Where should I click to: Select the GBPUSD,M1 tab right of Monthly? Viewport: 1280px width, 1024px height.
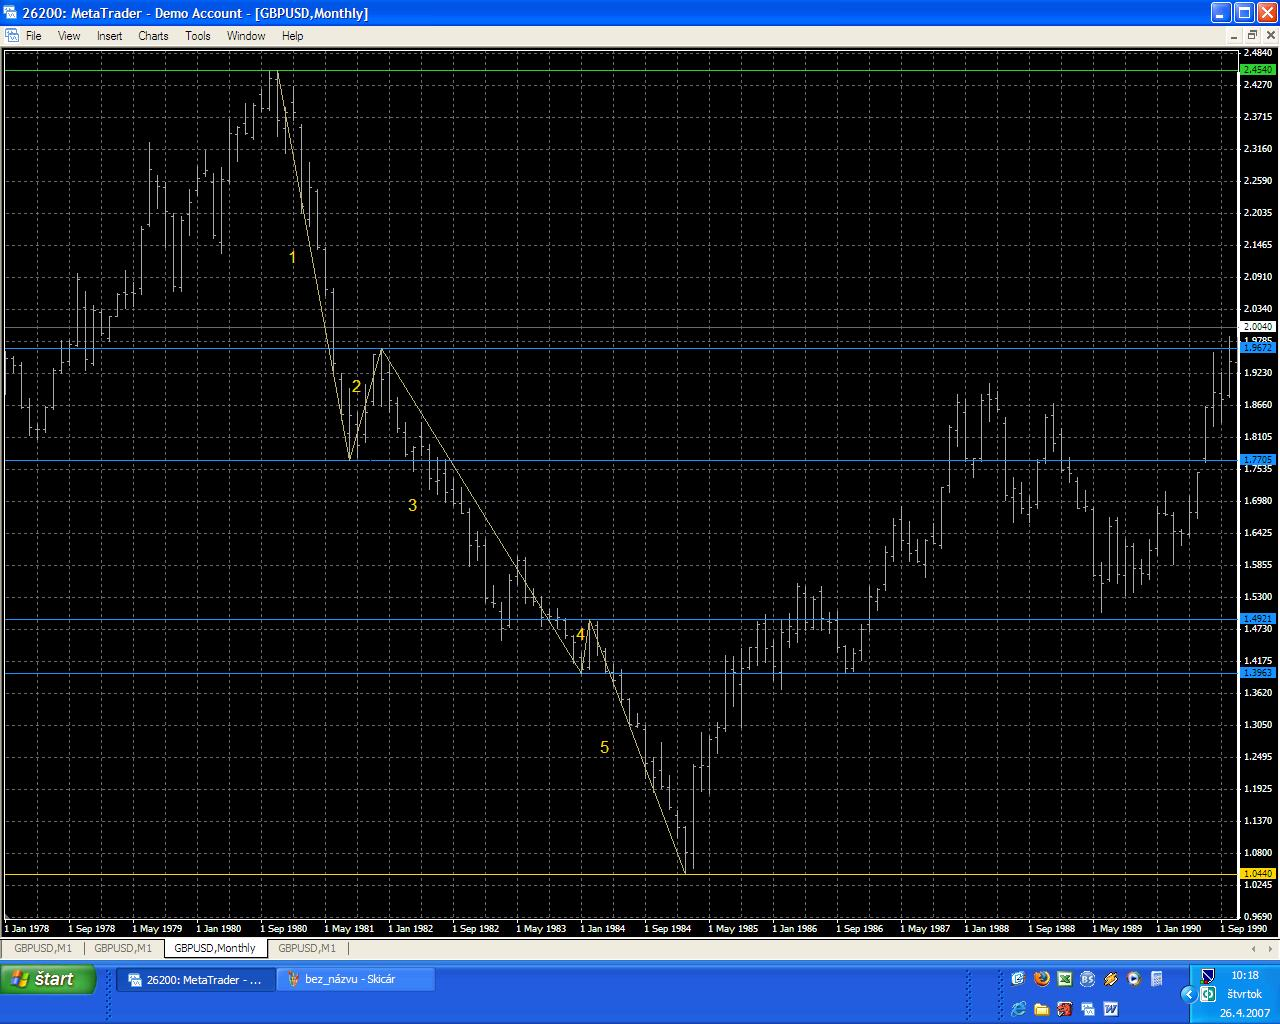click(x=307, y=948)
